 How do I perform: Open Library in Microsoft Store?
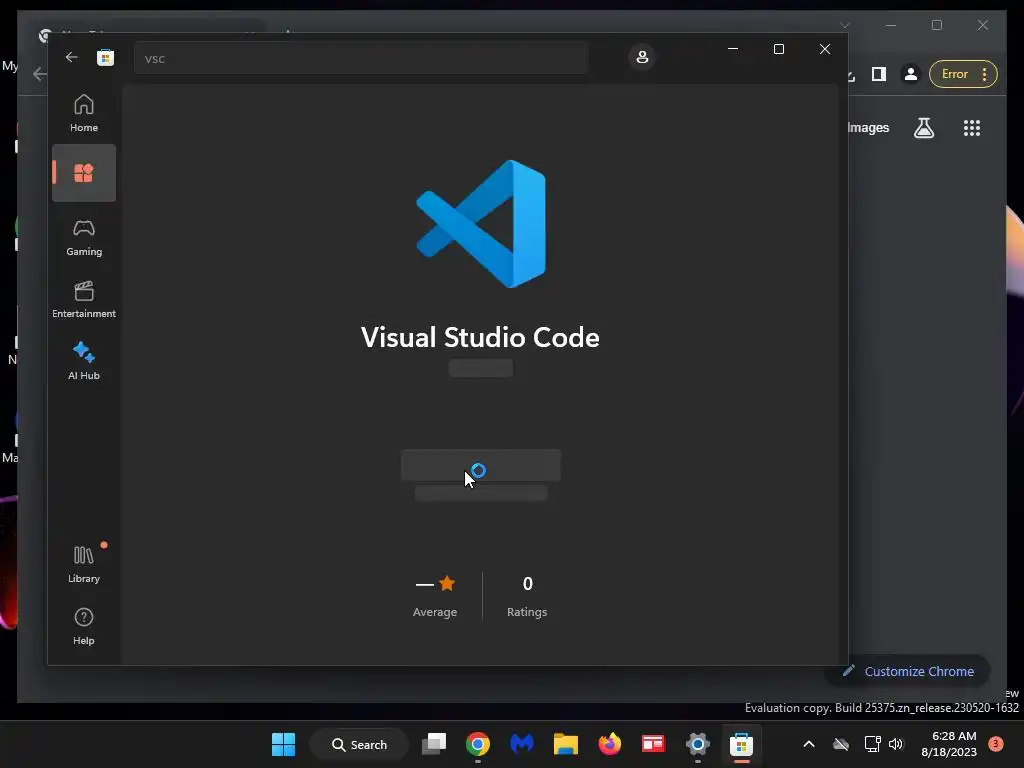click(84, 564)
